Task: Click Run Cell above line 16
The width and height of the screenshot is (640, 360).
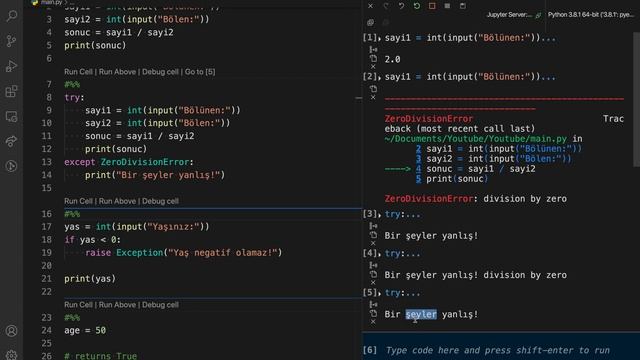Action: click(x=78, y=201)
